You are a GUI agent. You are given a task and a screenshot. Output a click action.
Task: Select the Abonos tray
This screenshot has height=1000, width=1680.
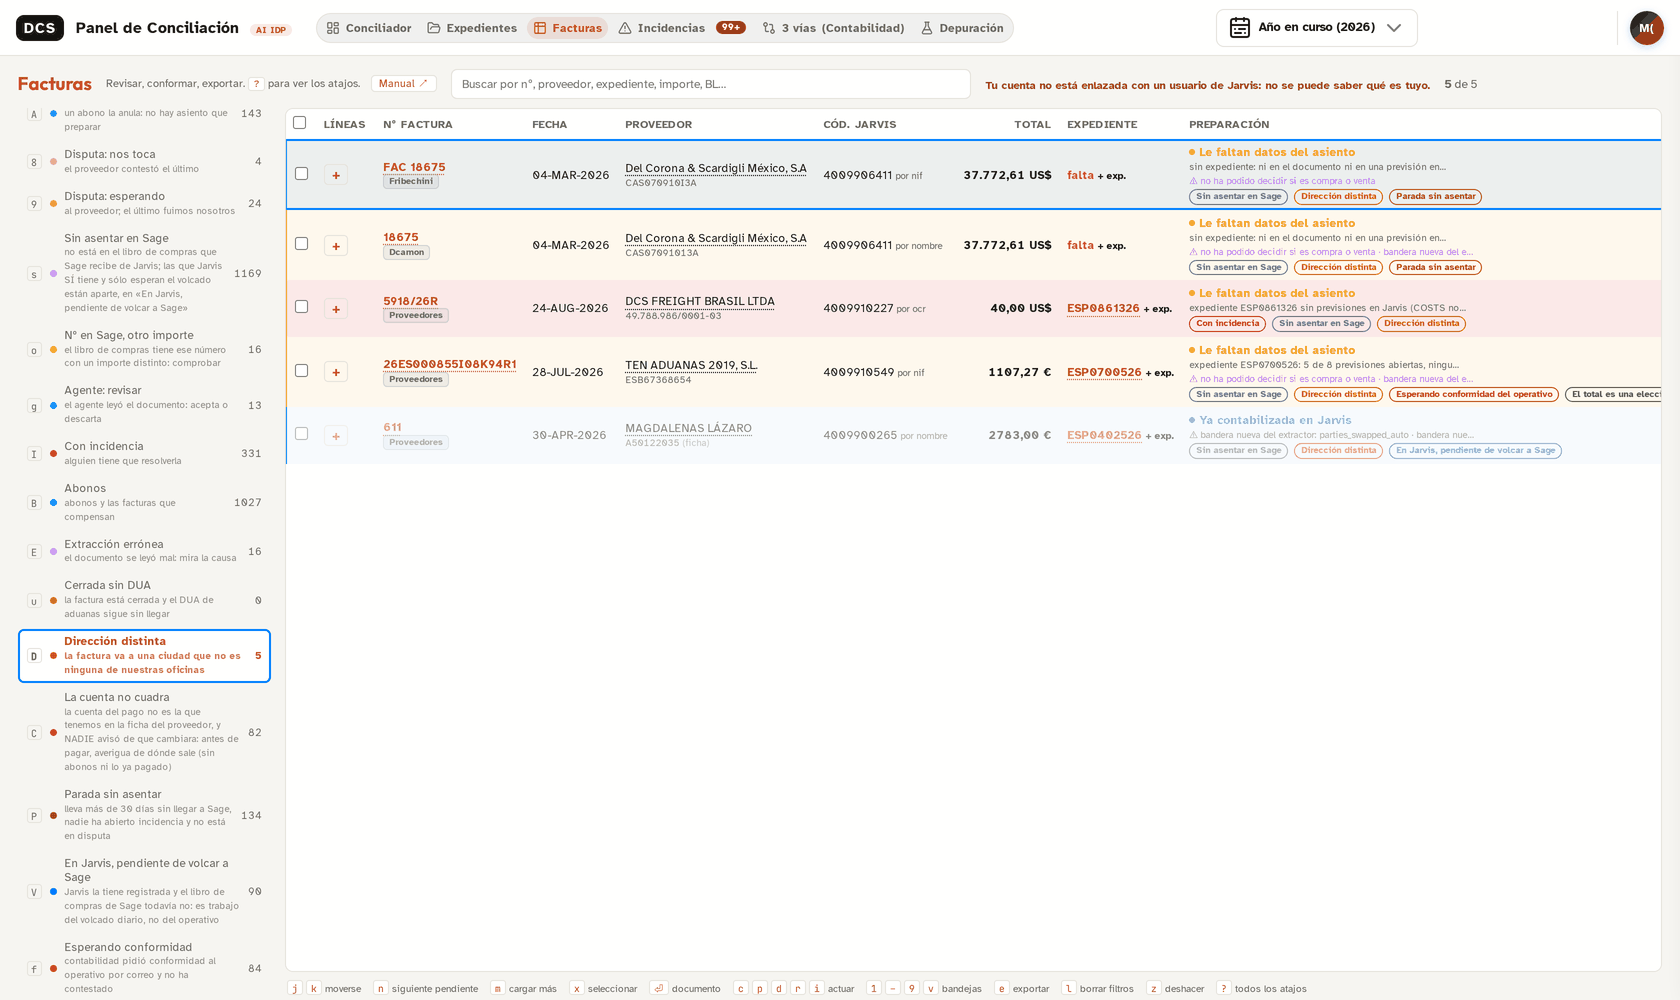point(145,502)
